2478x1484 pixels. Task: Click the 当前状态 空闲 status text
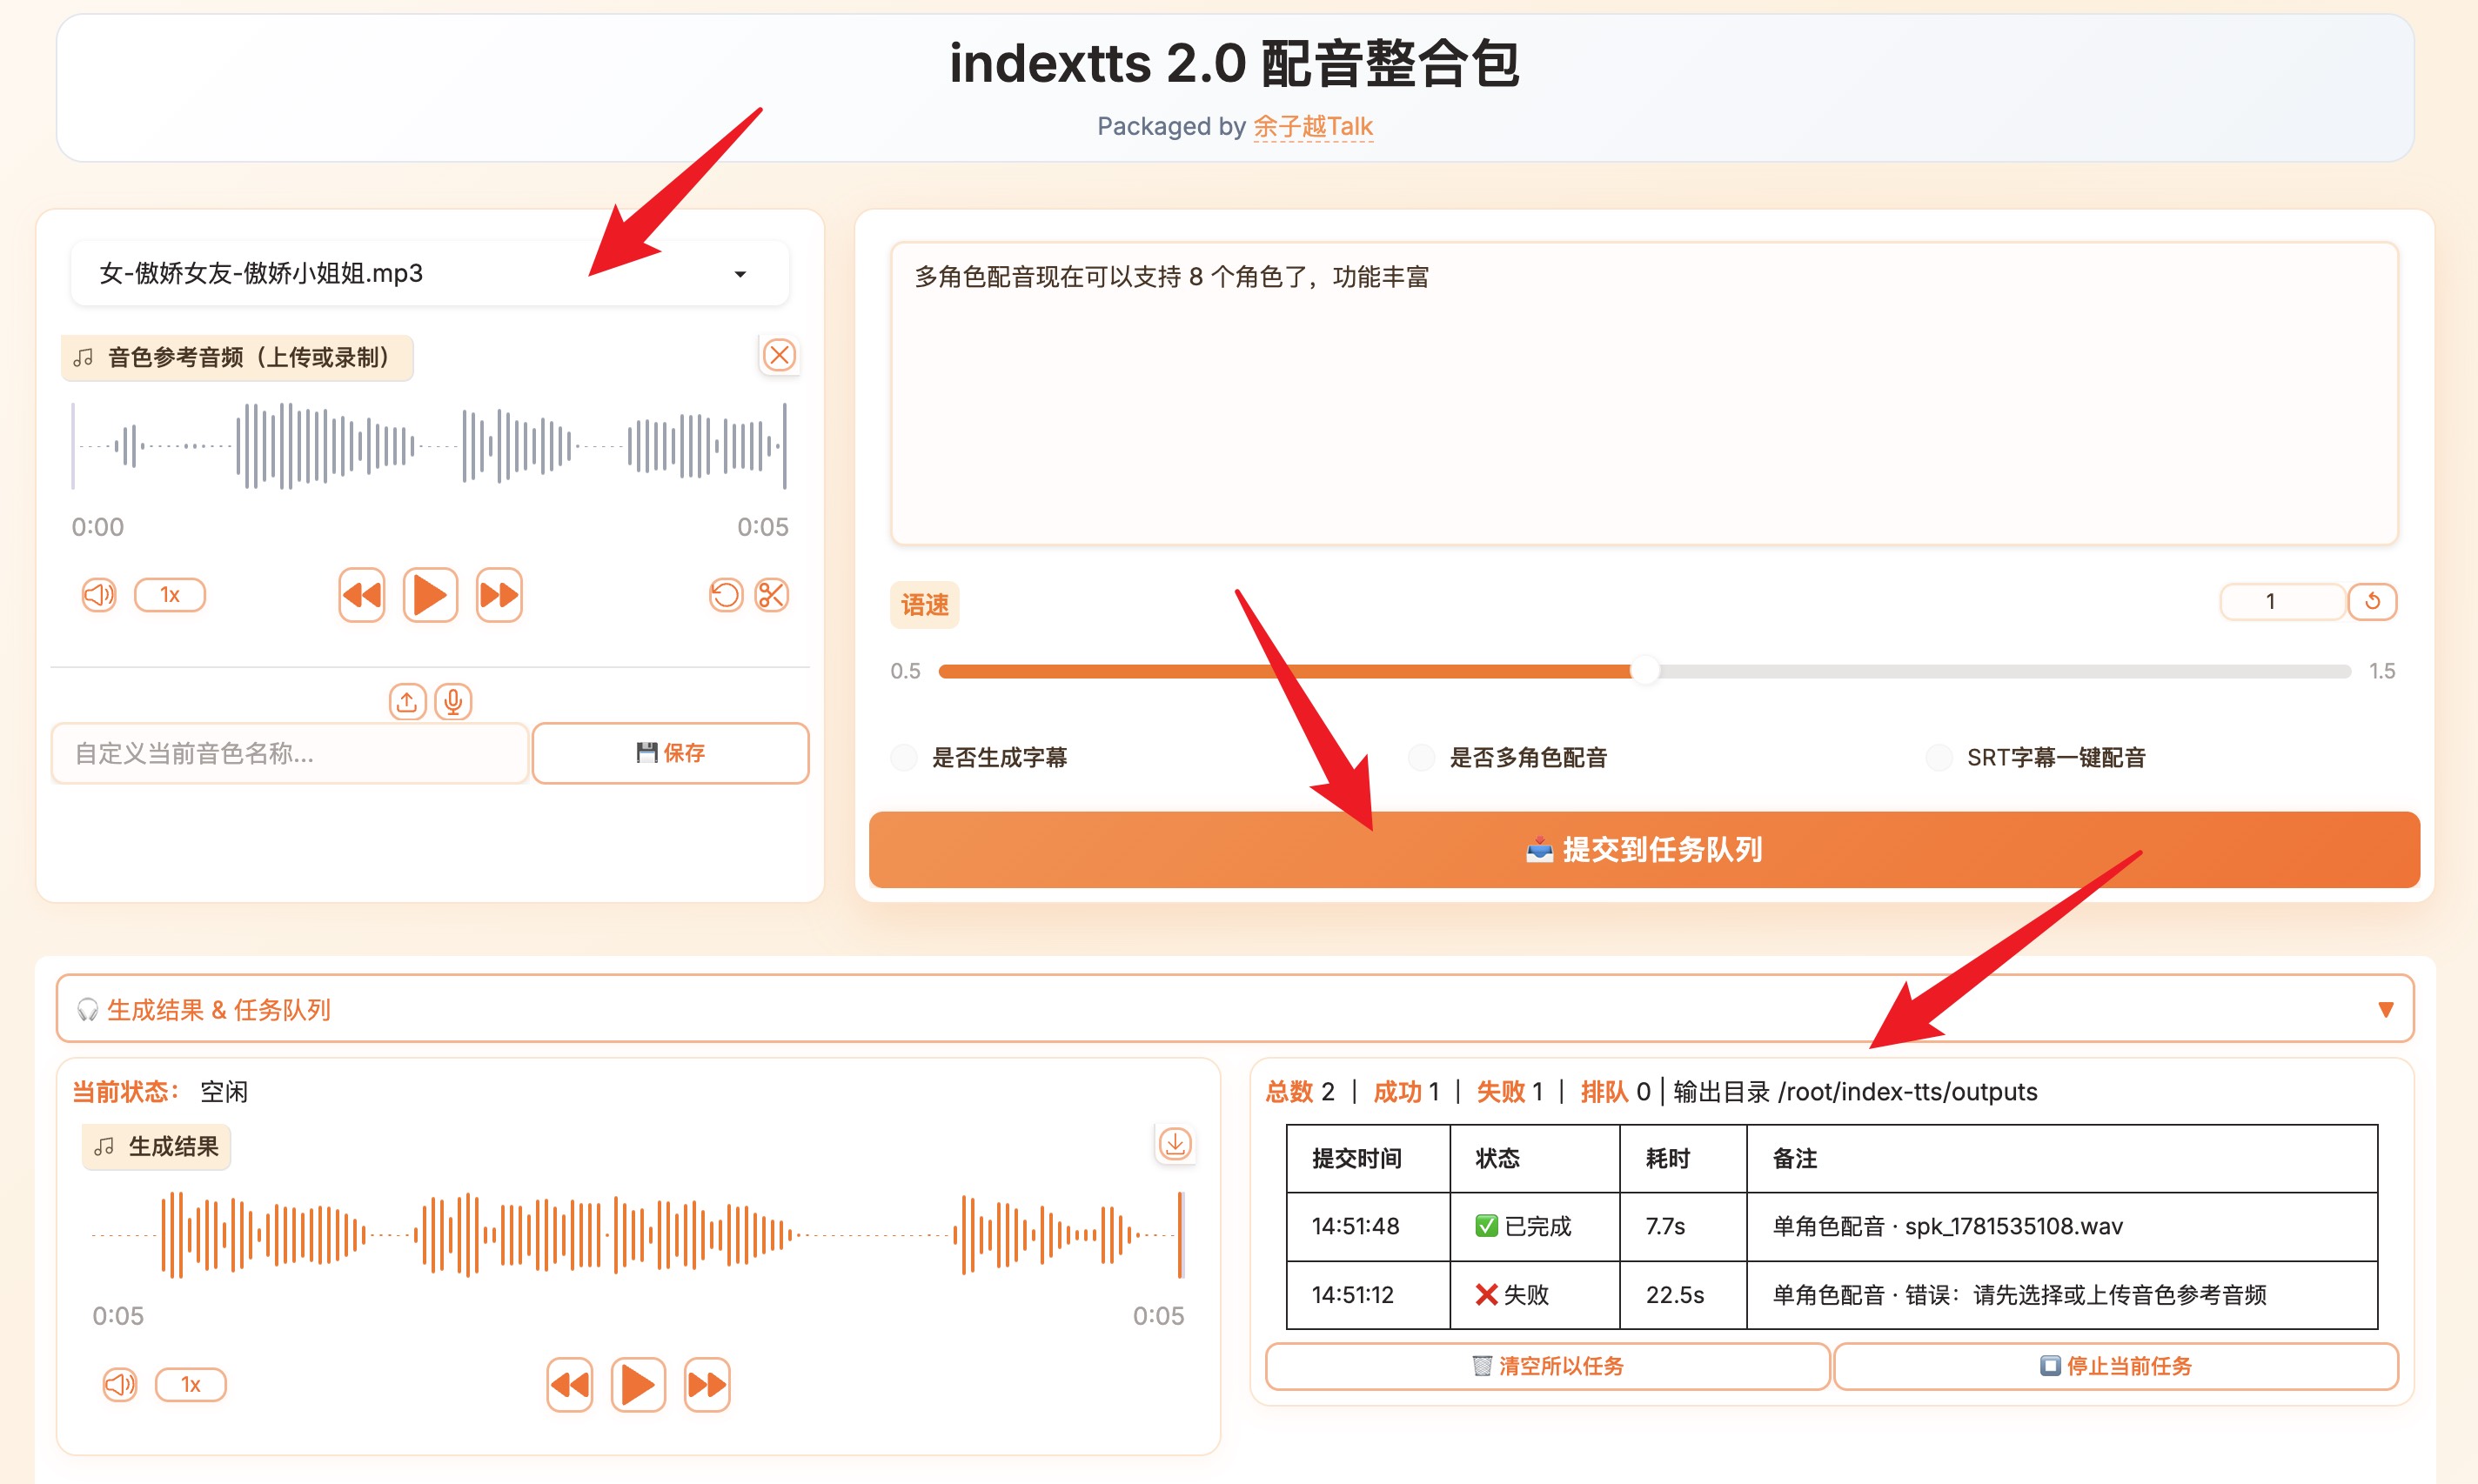pyautogui.click(x=160, y=1091)
